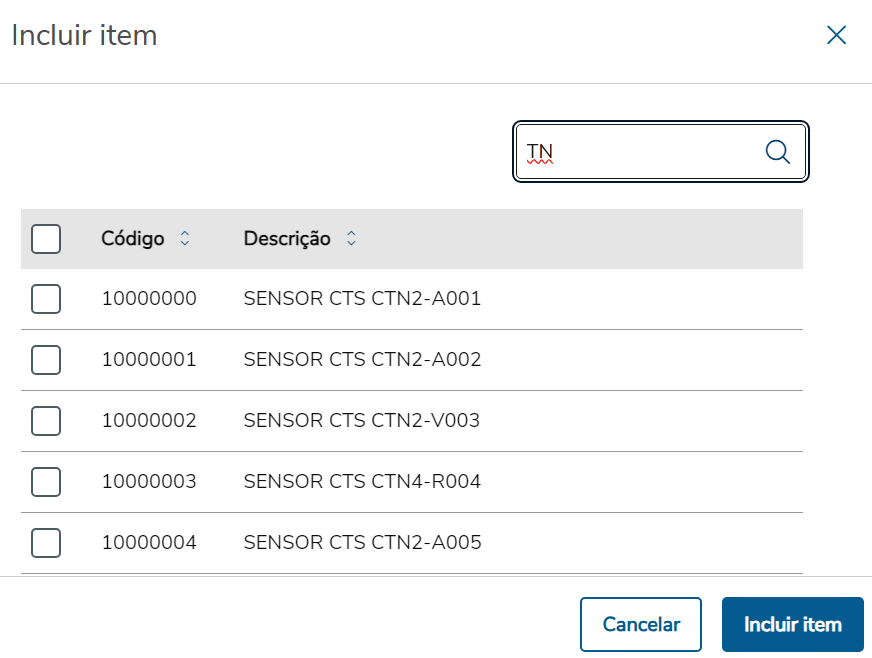Sort by Descrição column arrows
872x658 pixels.
tap(351, 239)
